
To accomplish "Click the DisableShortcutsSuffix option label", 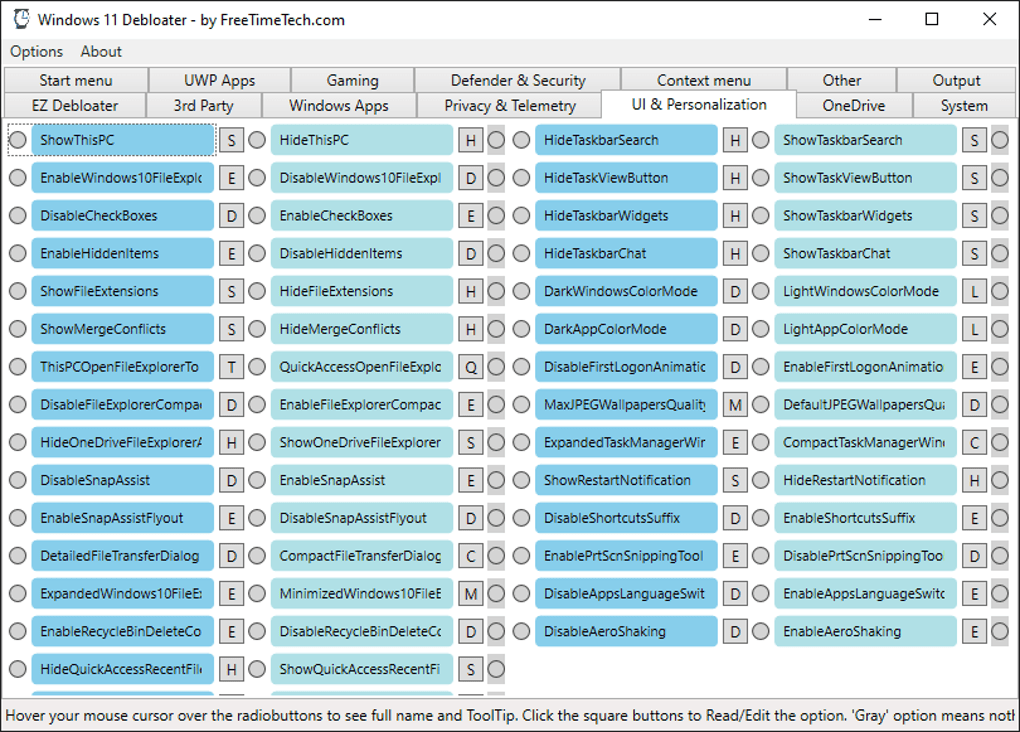I will [626, 518].
